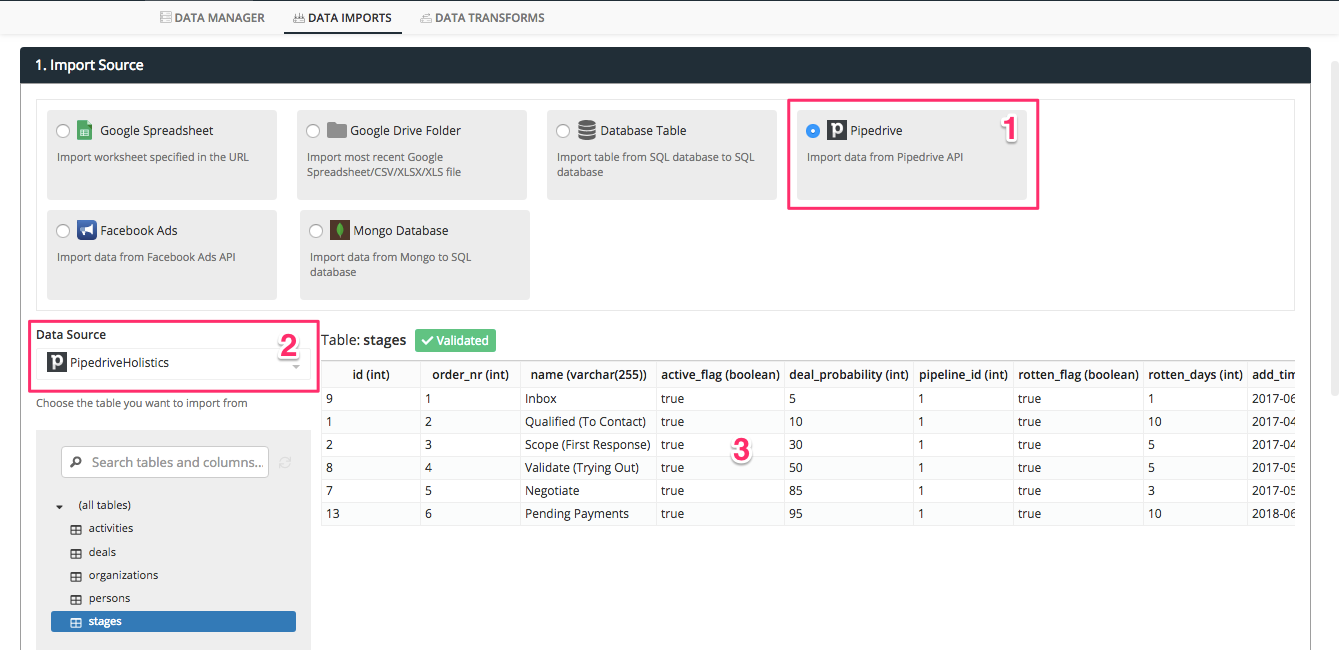Click the table icon next to stages
The image size is (1339, 650).
coord(76,622)
